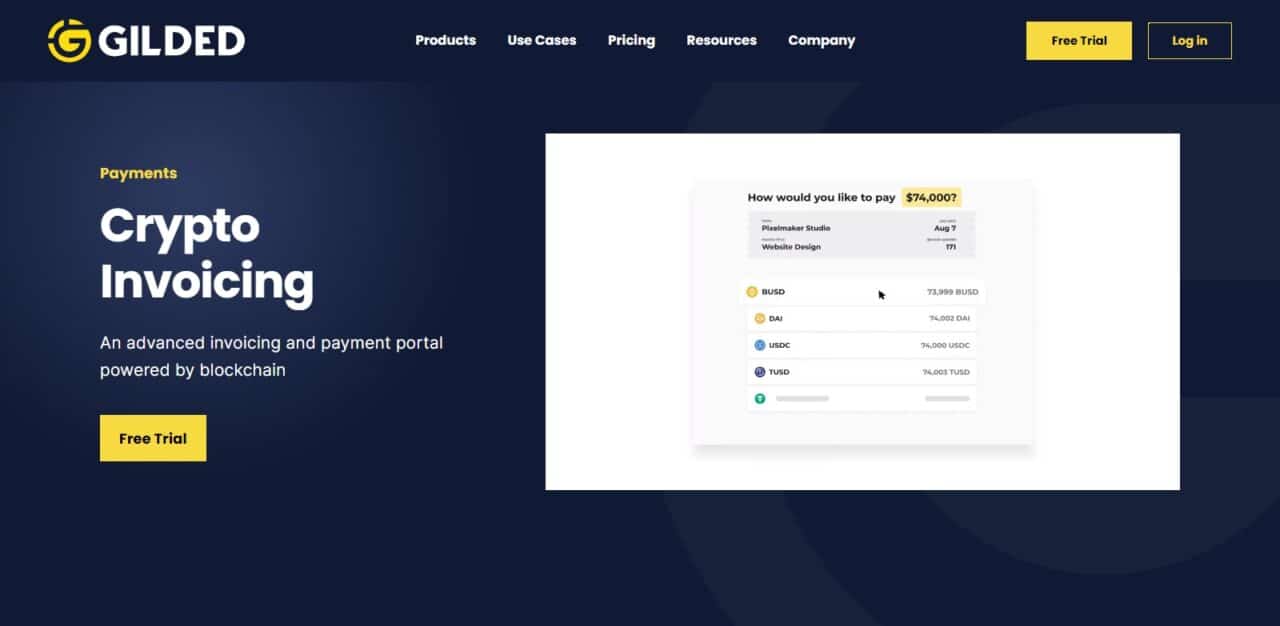The height and width of the screenshot is (626, 1280).
Task: Click the green Tether coin icon
Action: tap(760, 398)
